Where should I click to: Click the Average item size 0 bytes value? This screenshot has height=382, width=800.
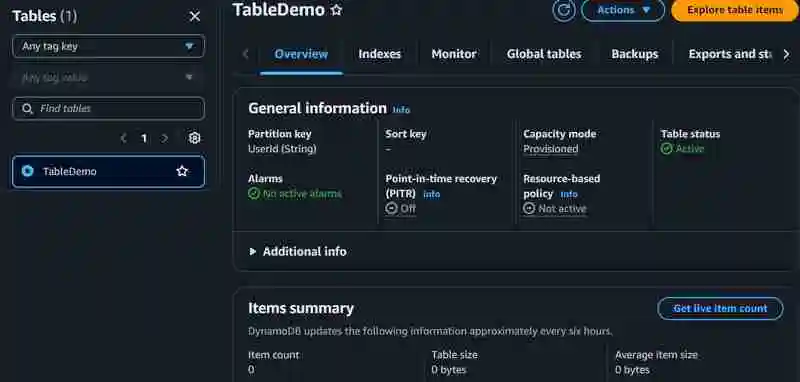632,370
